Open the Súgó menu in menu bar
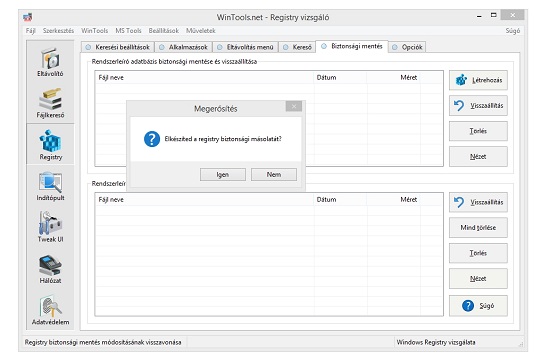The image size is (550, 363). point(512,31)
